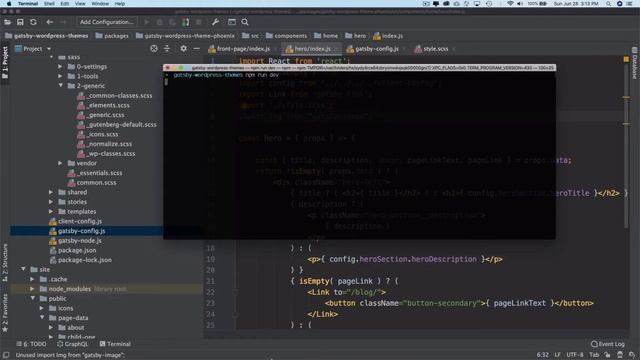This screenshot has width=640, height=360.
Task: Click the Locate target icon in Project panel
Action: pyautogui.click(x=154, y=49)
